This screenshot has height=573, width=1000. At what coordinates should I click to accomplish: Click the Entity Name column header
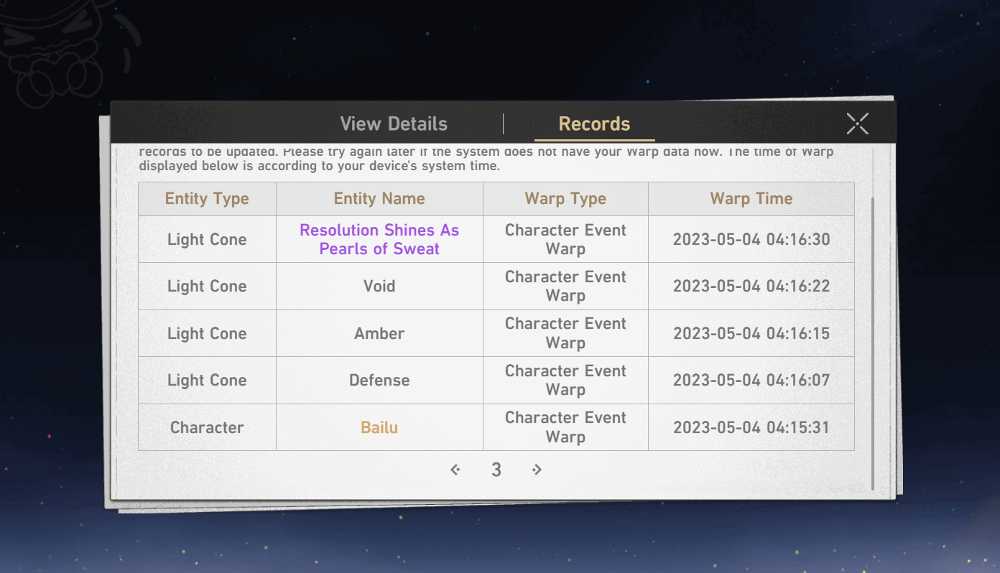[379, 198]
